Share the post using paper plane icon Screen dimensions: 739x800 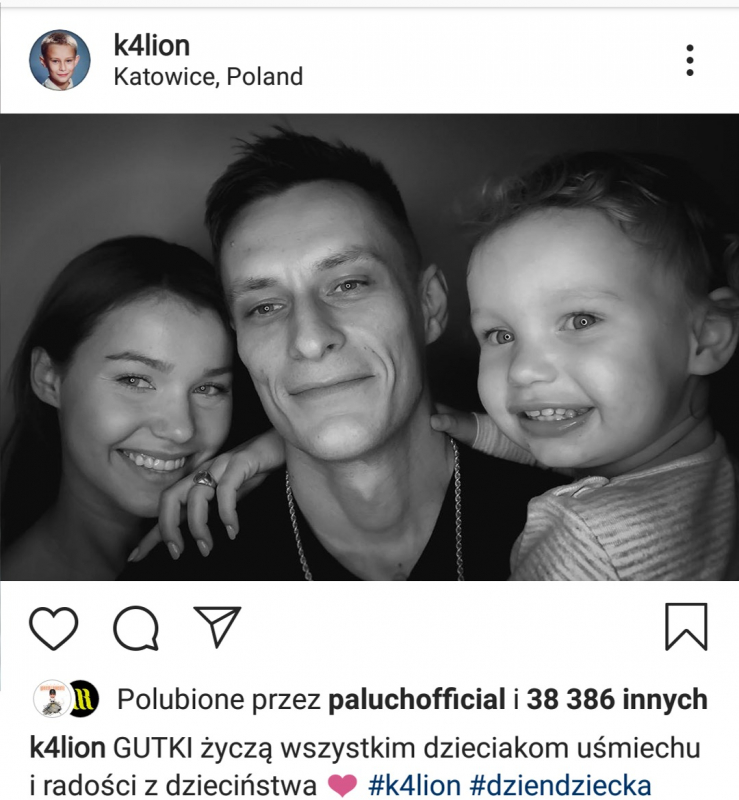pyautogui.click(x=217, y=627)
